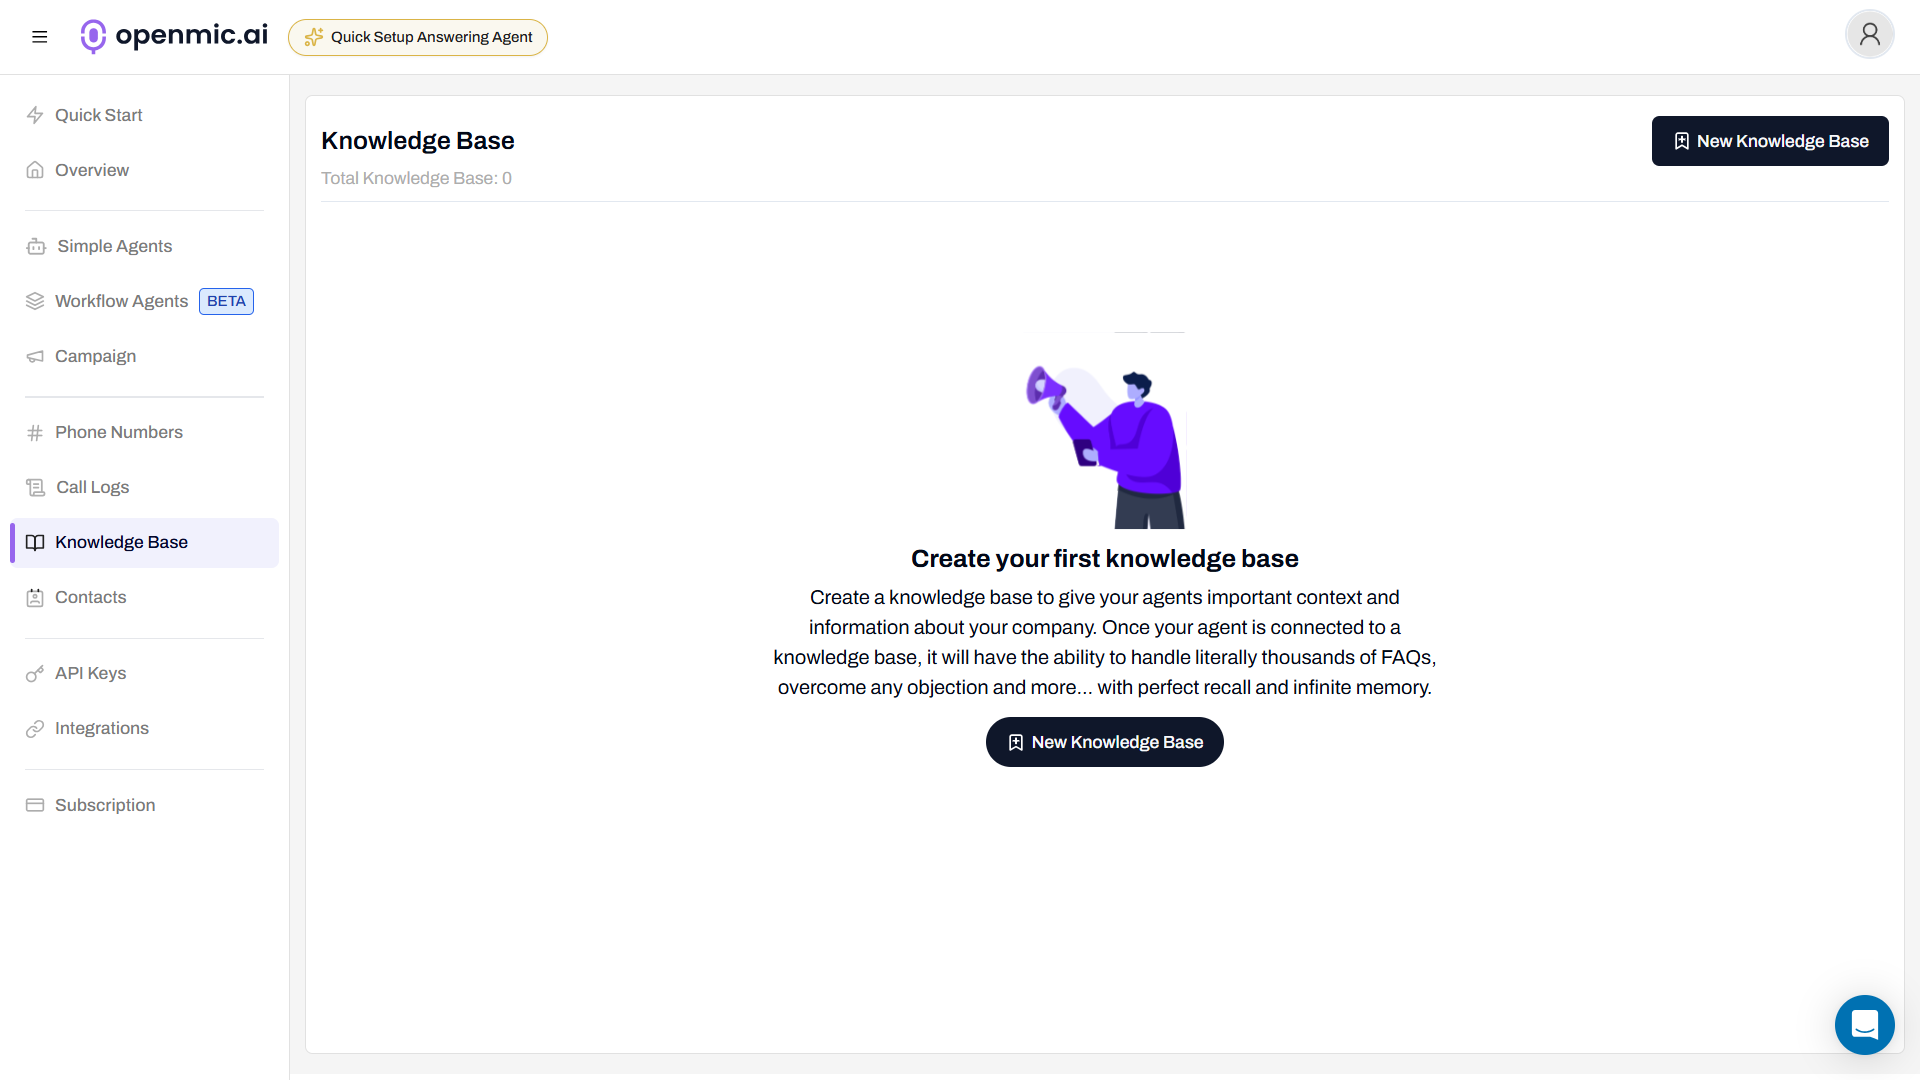Open the Simple Agents section
The width and height of the screenshot is (1920, 1080).
coord(113,246)
